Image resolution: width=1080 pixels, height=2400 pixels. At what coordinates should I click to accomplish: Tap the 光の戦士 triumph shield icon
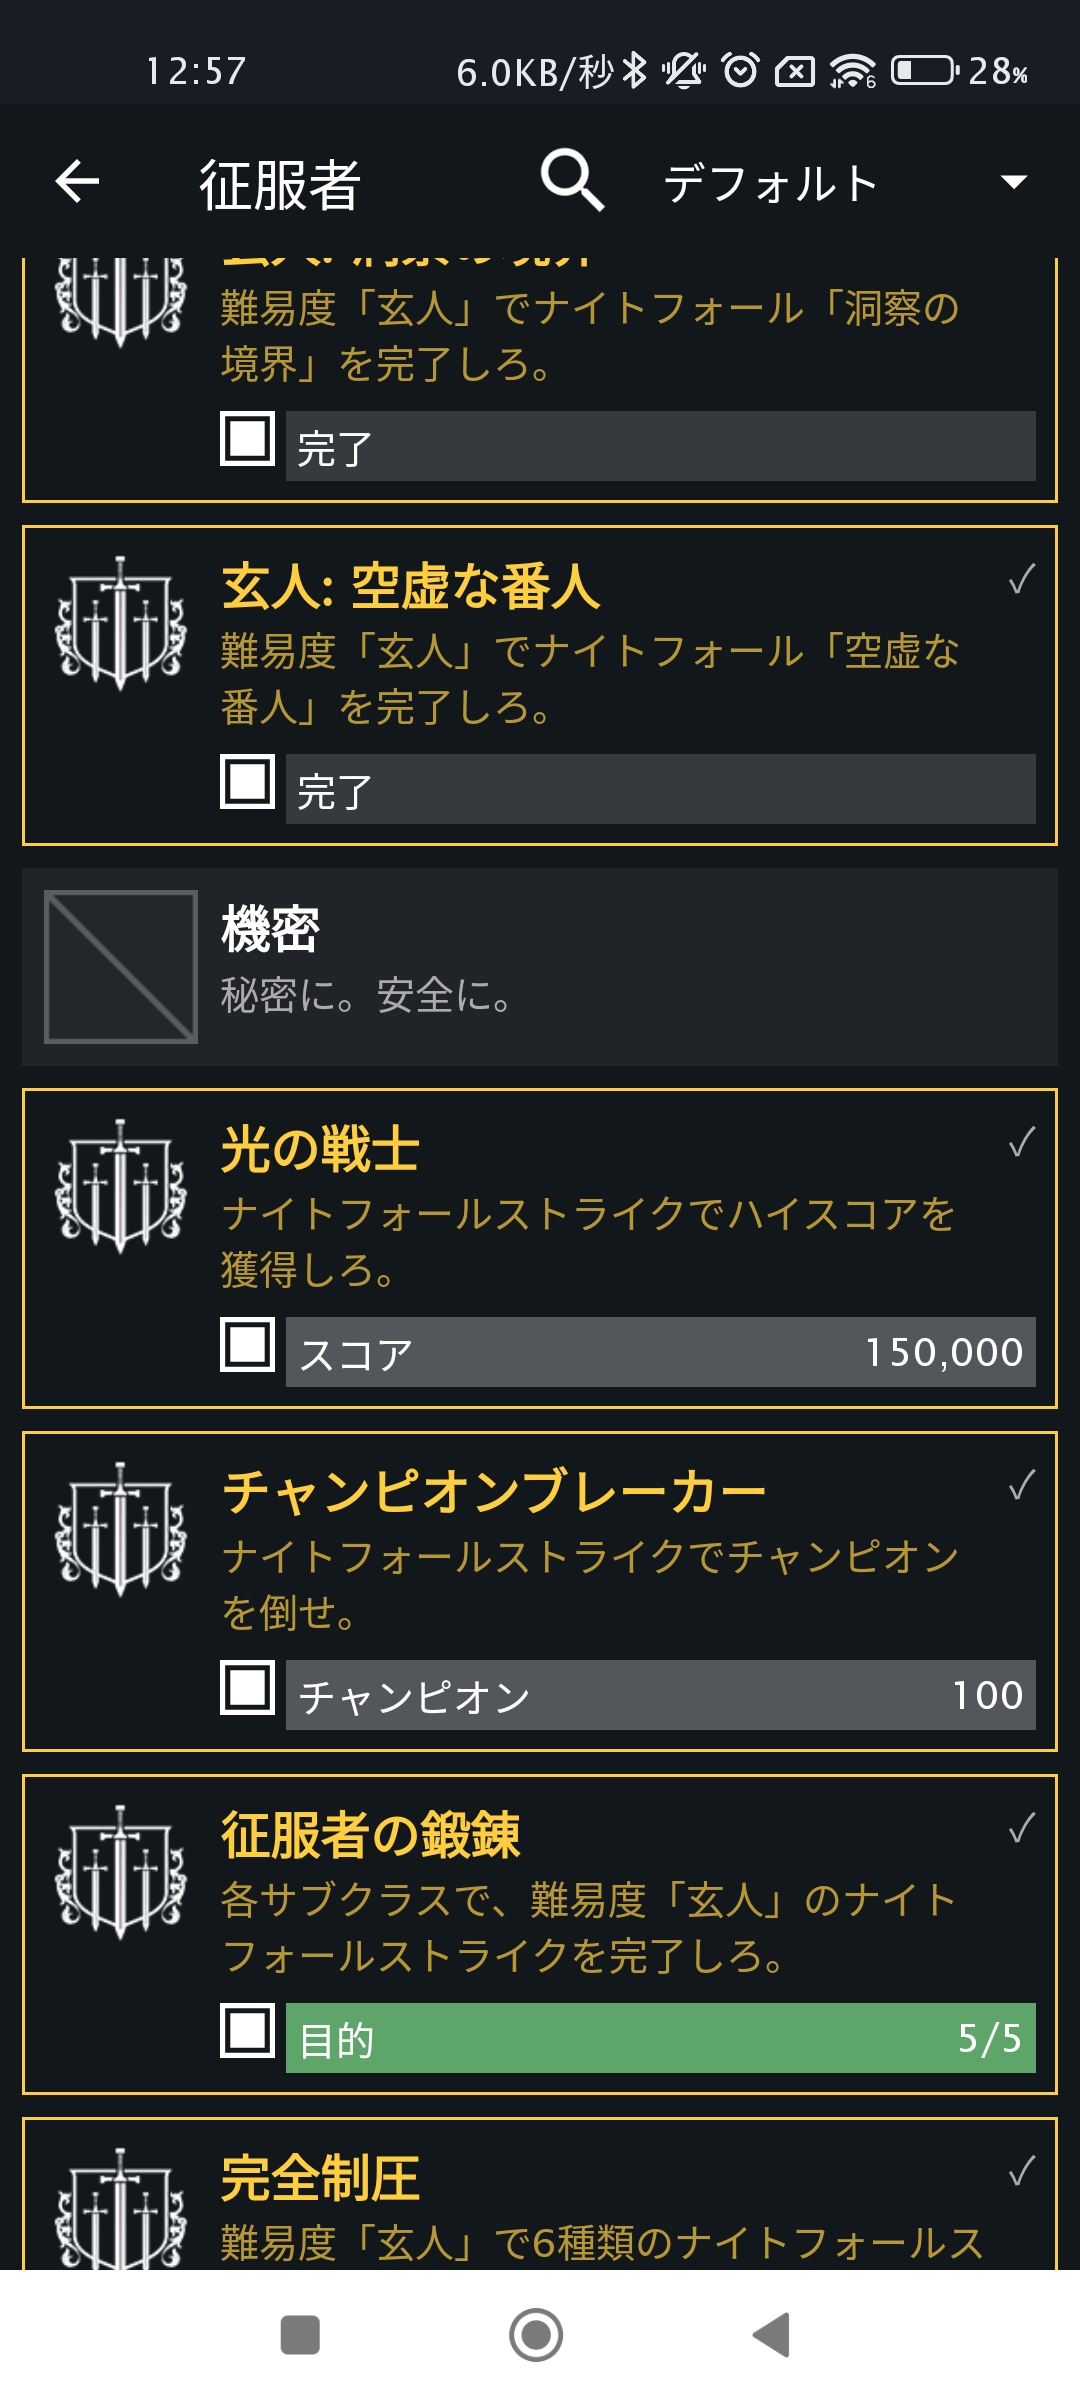click(121, 1187)
